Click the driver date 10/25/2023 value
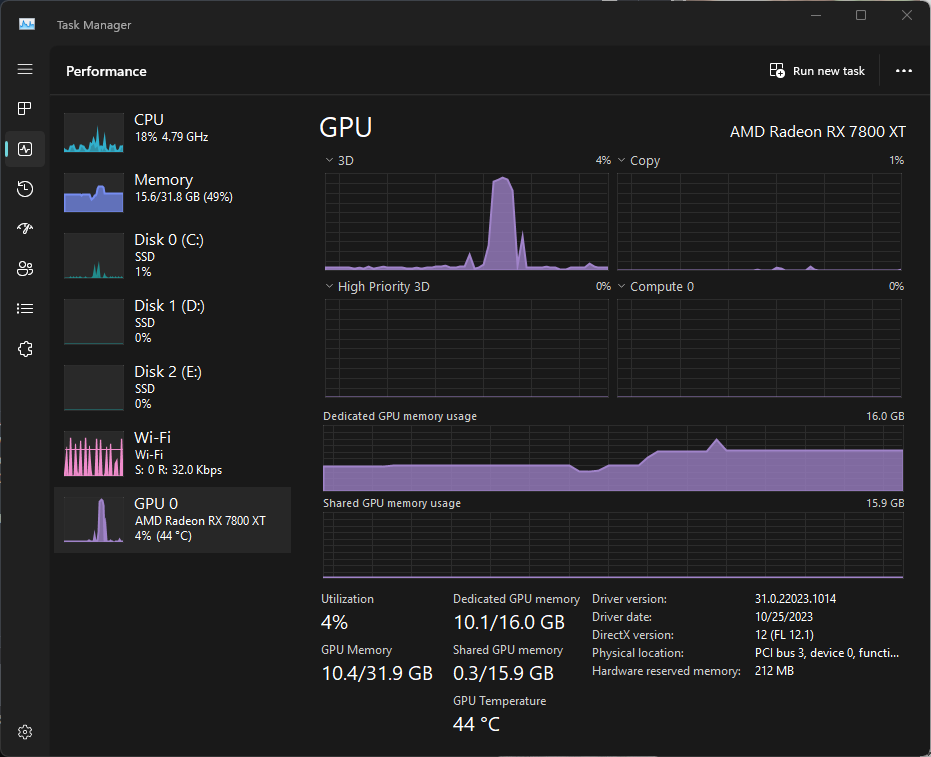 point(784,616)
